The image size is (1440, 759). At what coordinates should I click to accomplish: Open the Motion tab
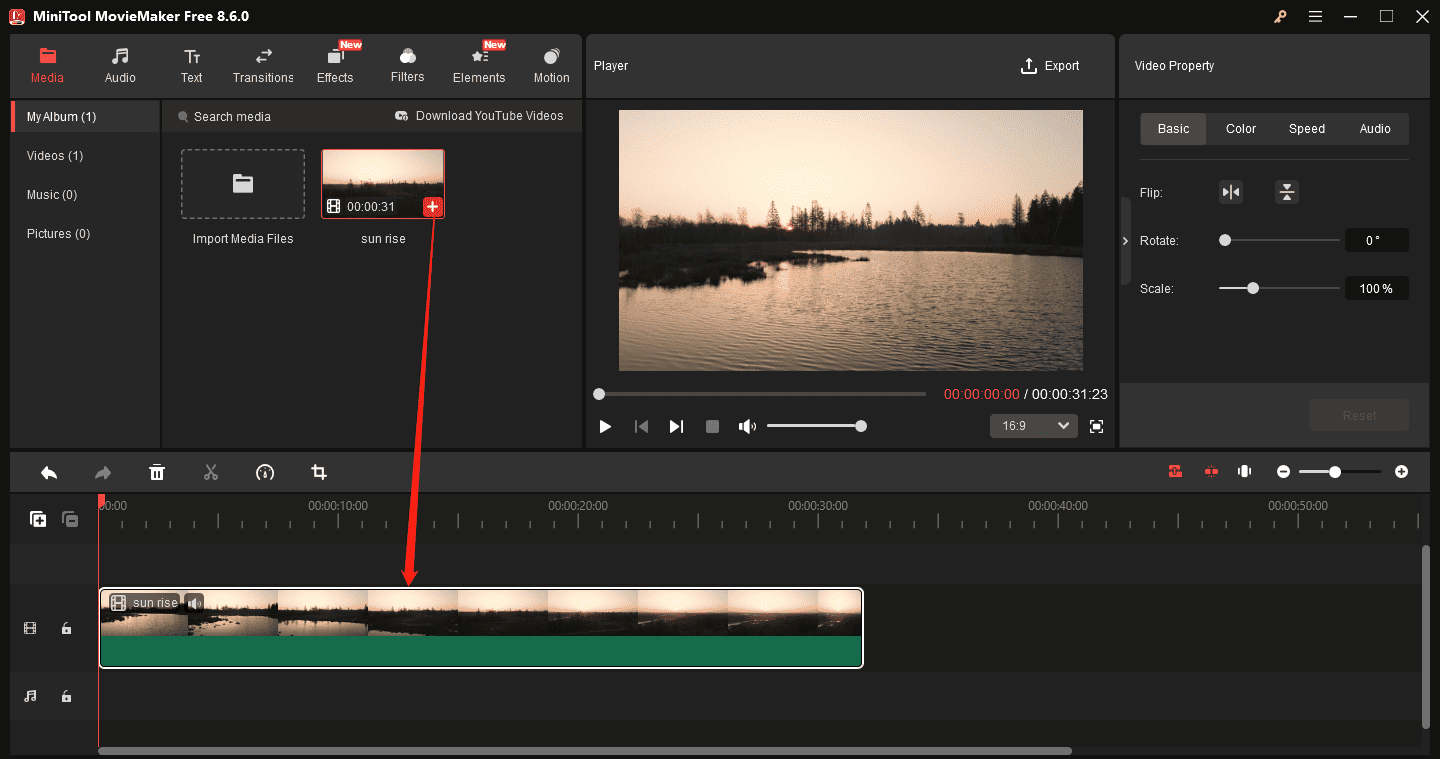point(551,65)
